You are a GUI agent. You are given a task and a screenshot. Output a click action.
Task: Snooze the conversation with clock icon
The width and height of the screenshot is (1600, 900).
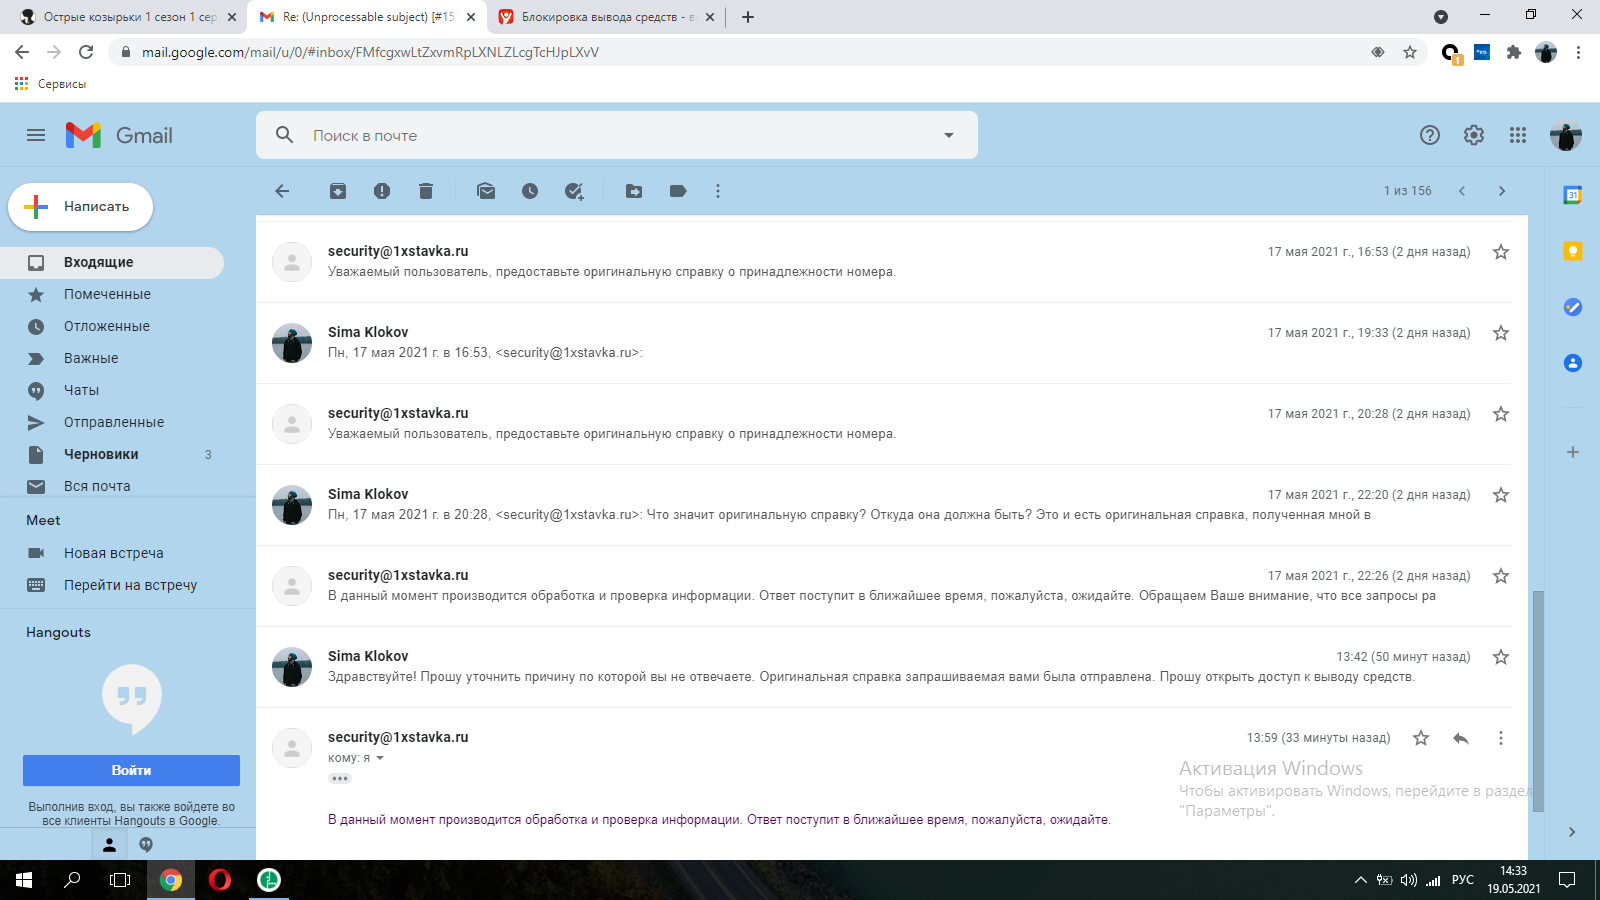click(x=530, y=191)
